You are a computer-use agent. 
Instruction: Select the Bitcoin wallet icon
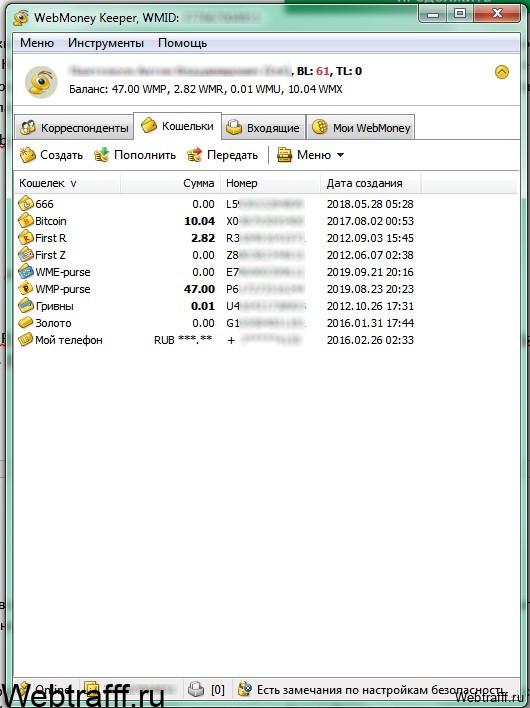pos(26,221)
